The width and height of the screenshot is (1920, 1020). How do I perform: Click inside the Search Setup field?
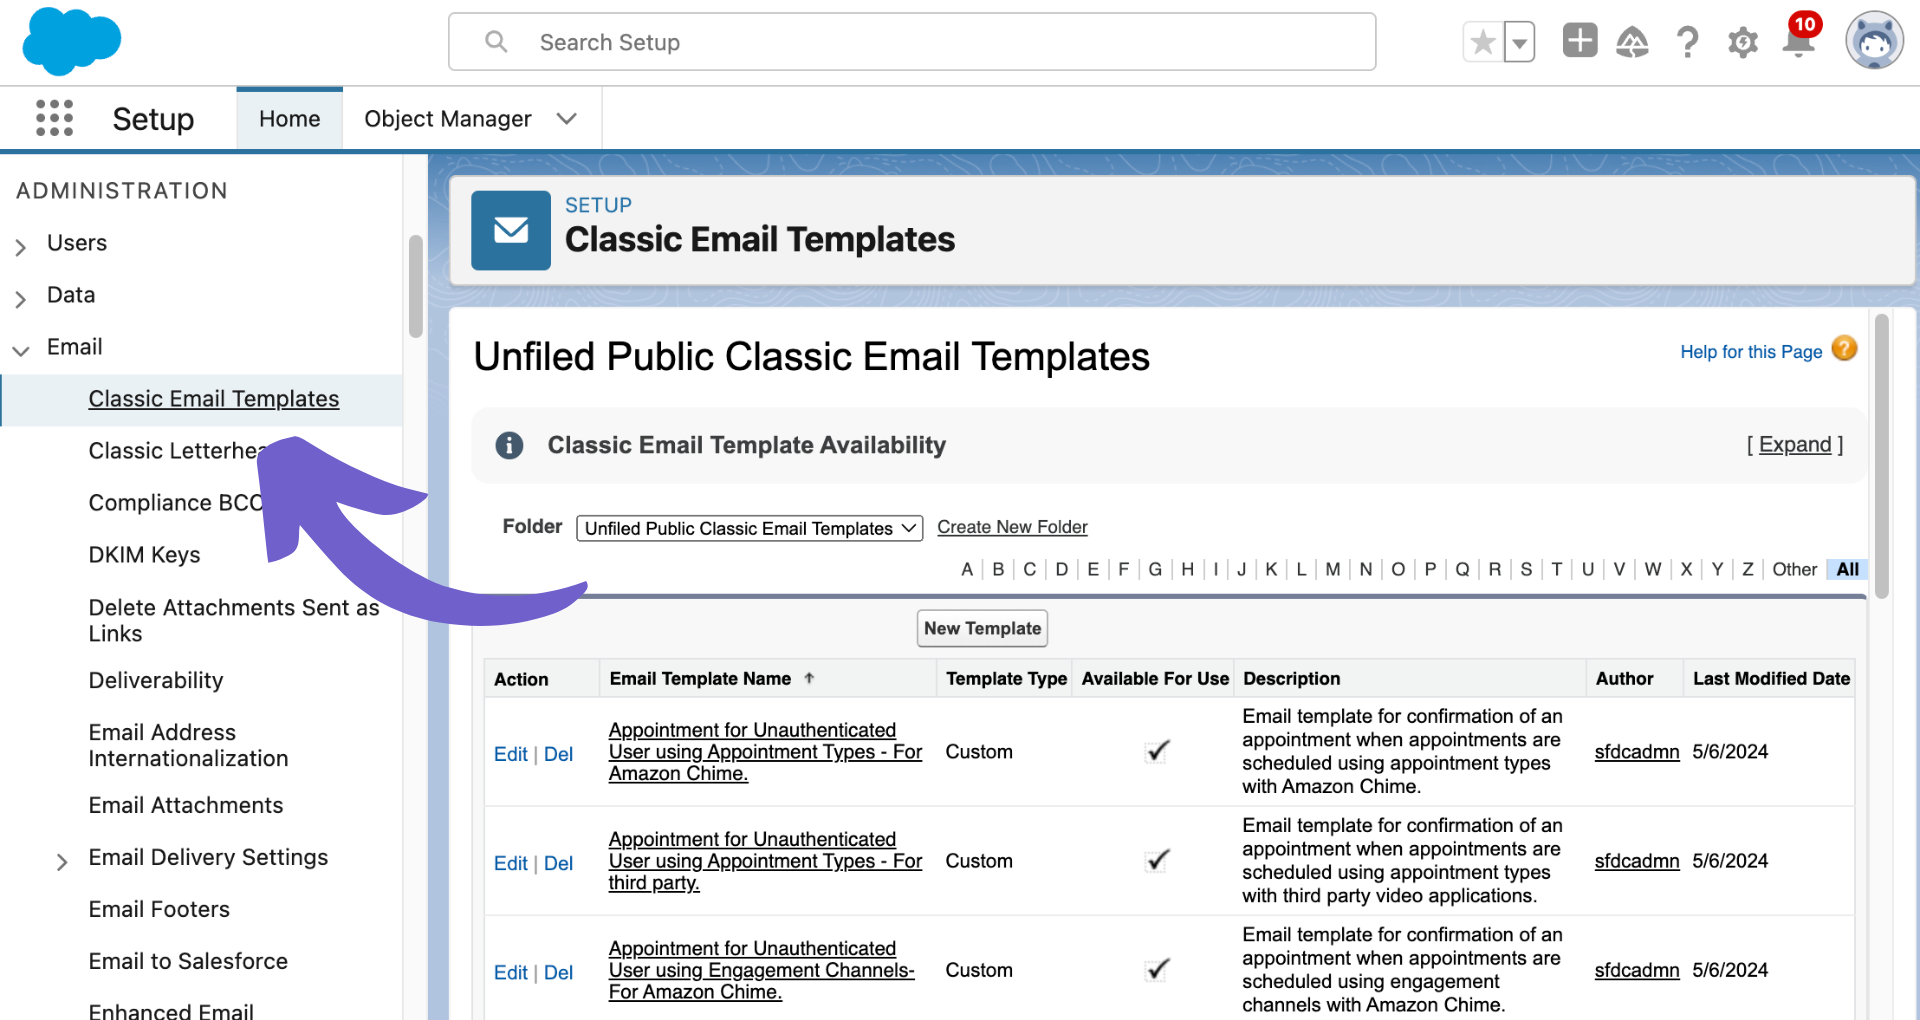[x=911, y=41]
